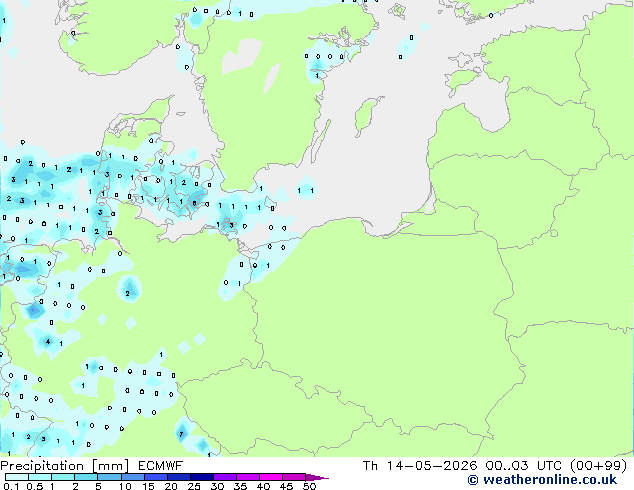Open the weatheronline.co.uk link
634x490 pixels.
[542, 480]
